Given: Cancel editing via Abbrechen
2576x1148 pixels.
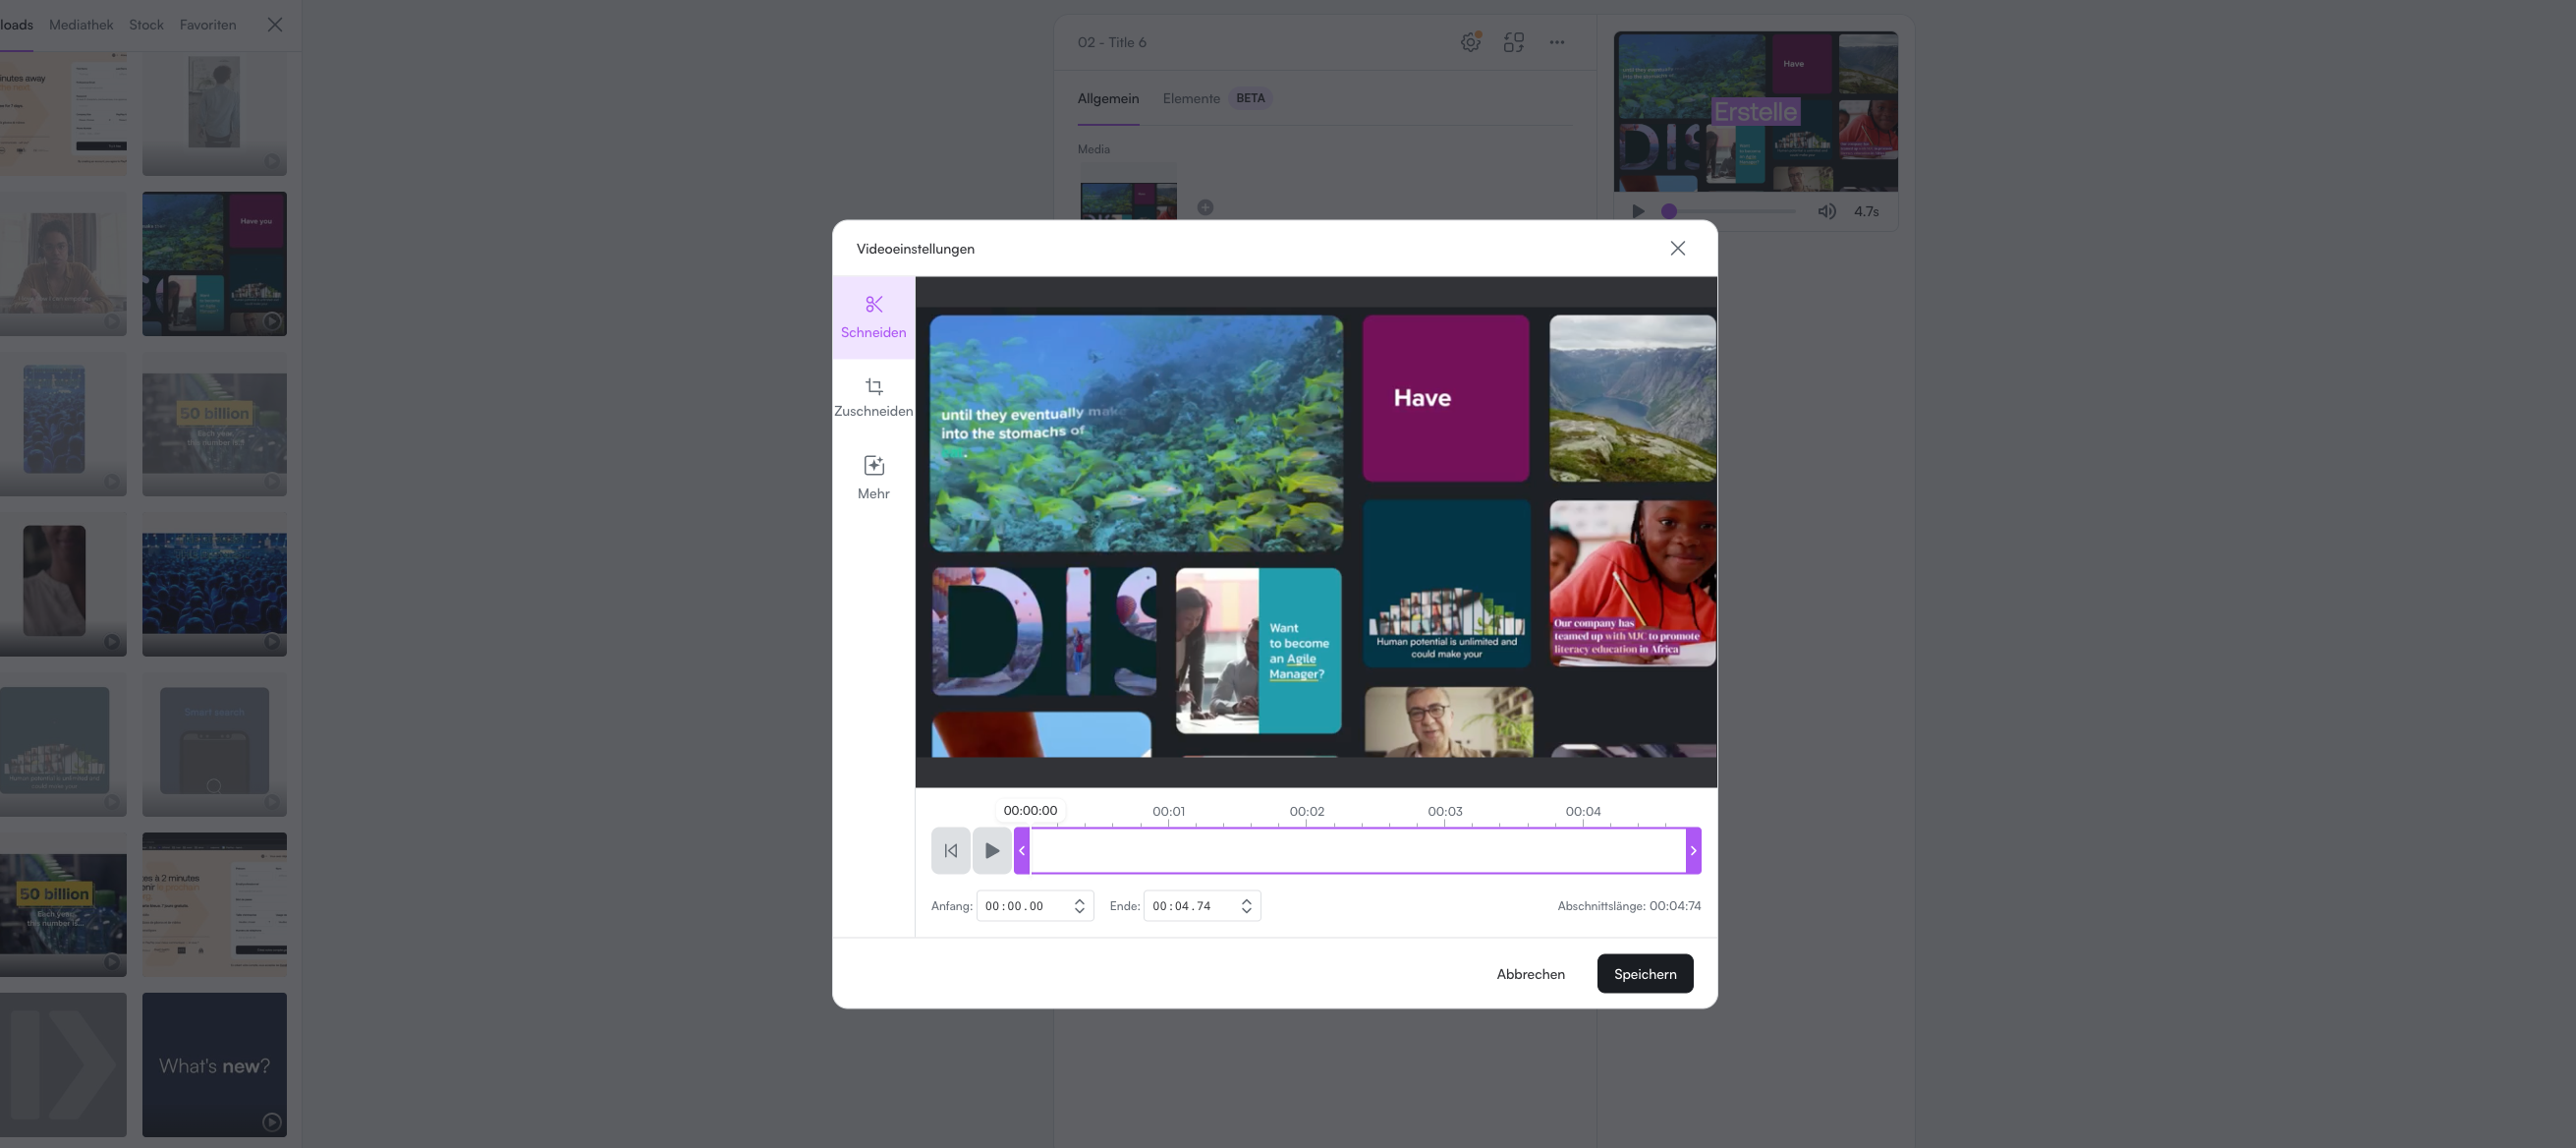Looking at the screenshot, I should pyautogui.click(x=1530, y=973).
